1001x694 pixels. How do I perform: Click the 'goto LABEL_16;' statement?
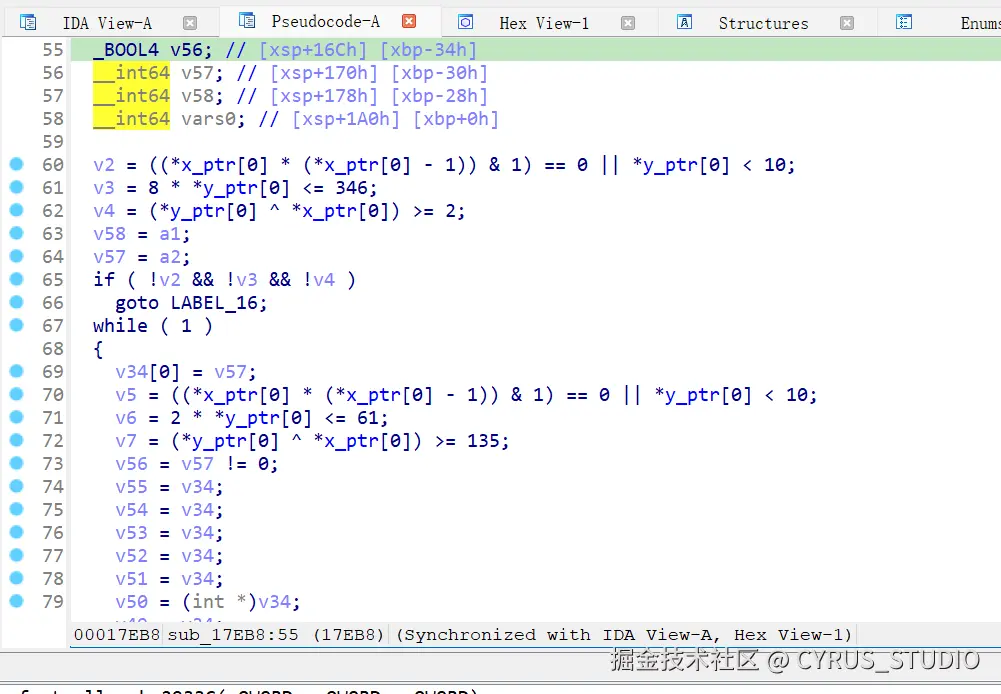pyautogui.click(x=191, y=303)
